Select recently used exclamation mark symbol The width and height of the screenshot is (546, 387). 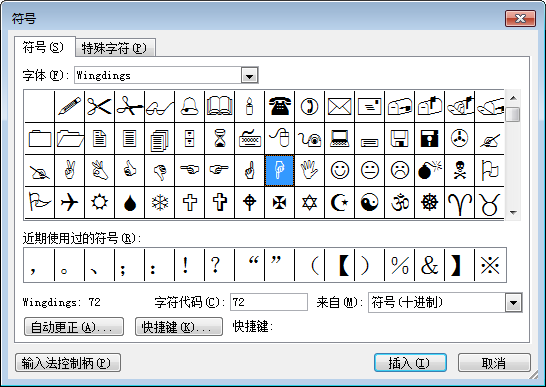(x=189, y=265)
